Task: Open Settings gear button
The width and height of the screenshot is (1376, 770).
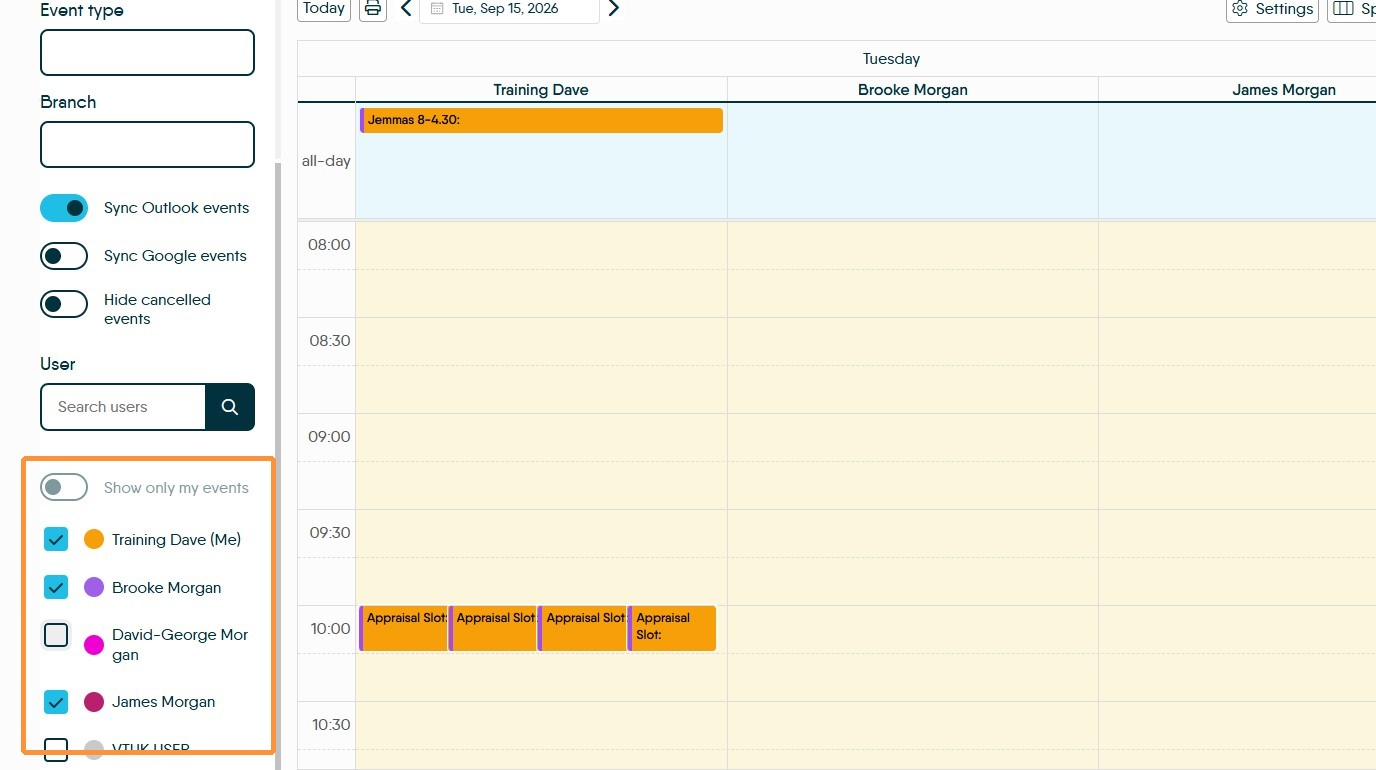Action: tap(1273, 9)
